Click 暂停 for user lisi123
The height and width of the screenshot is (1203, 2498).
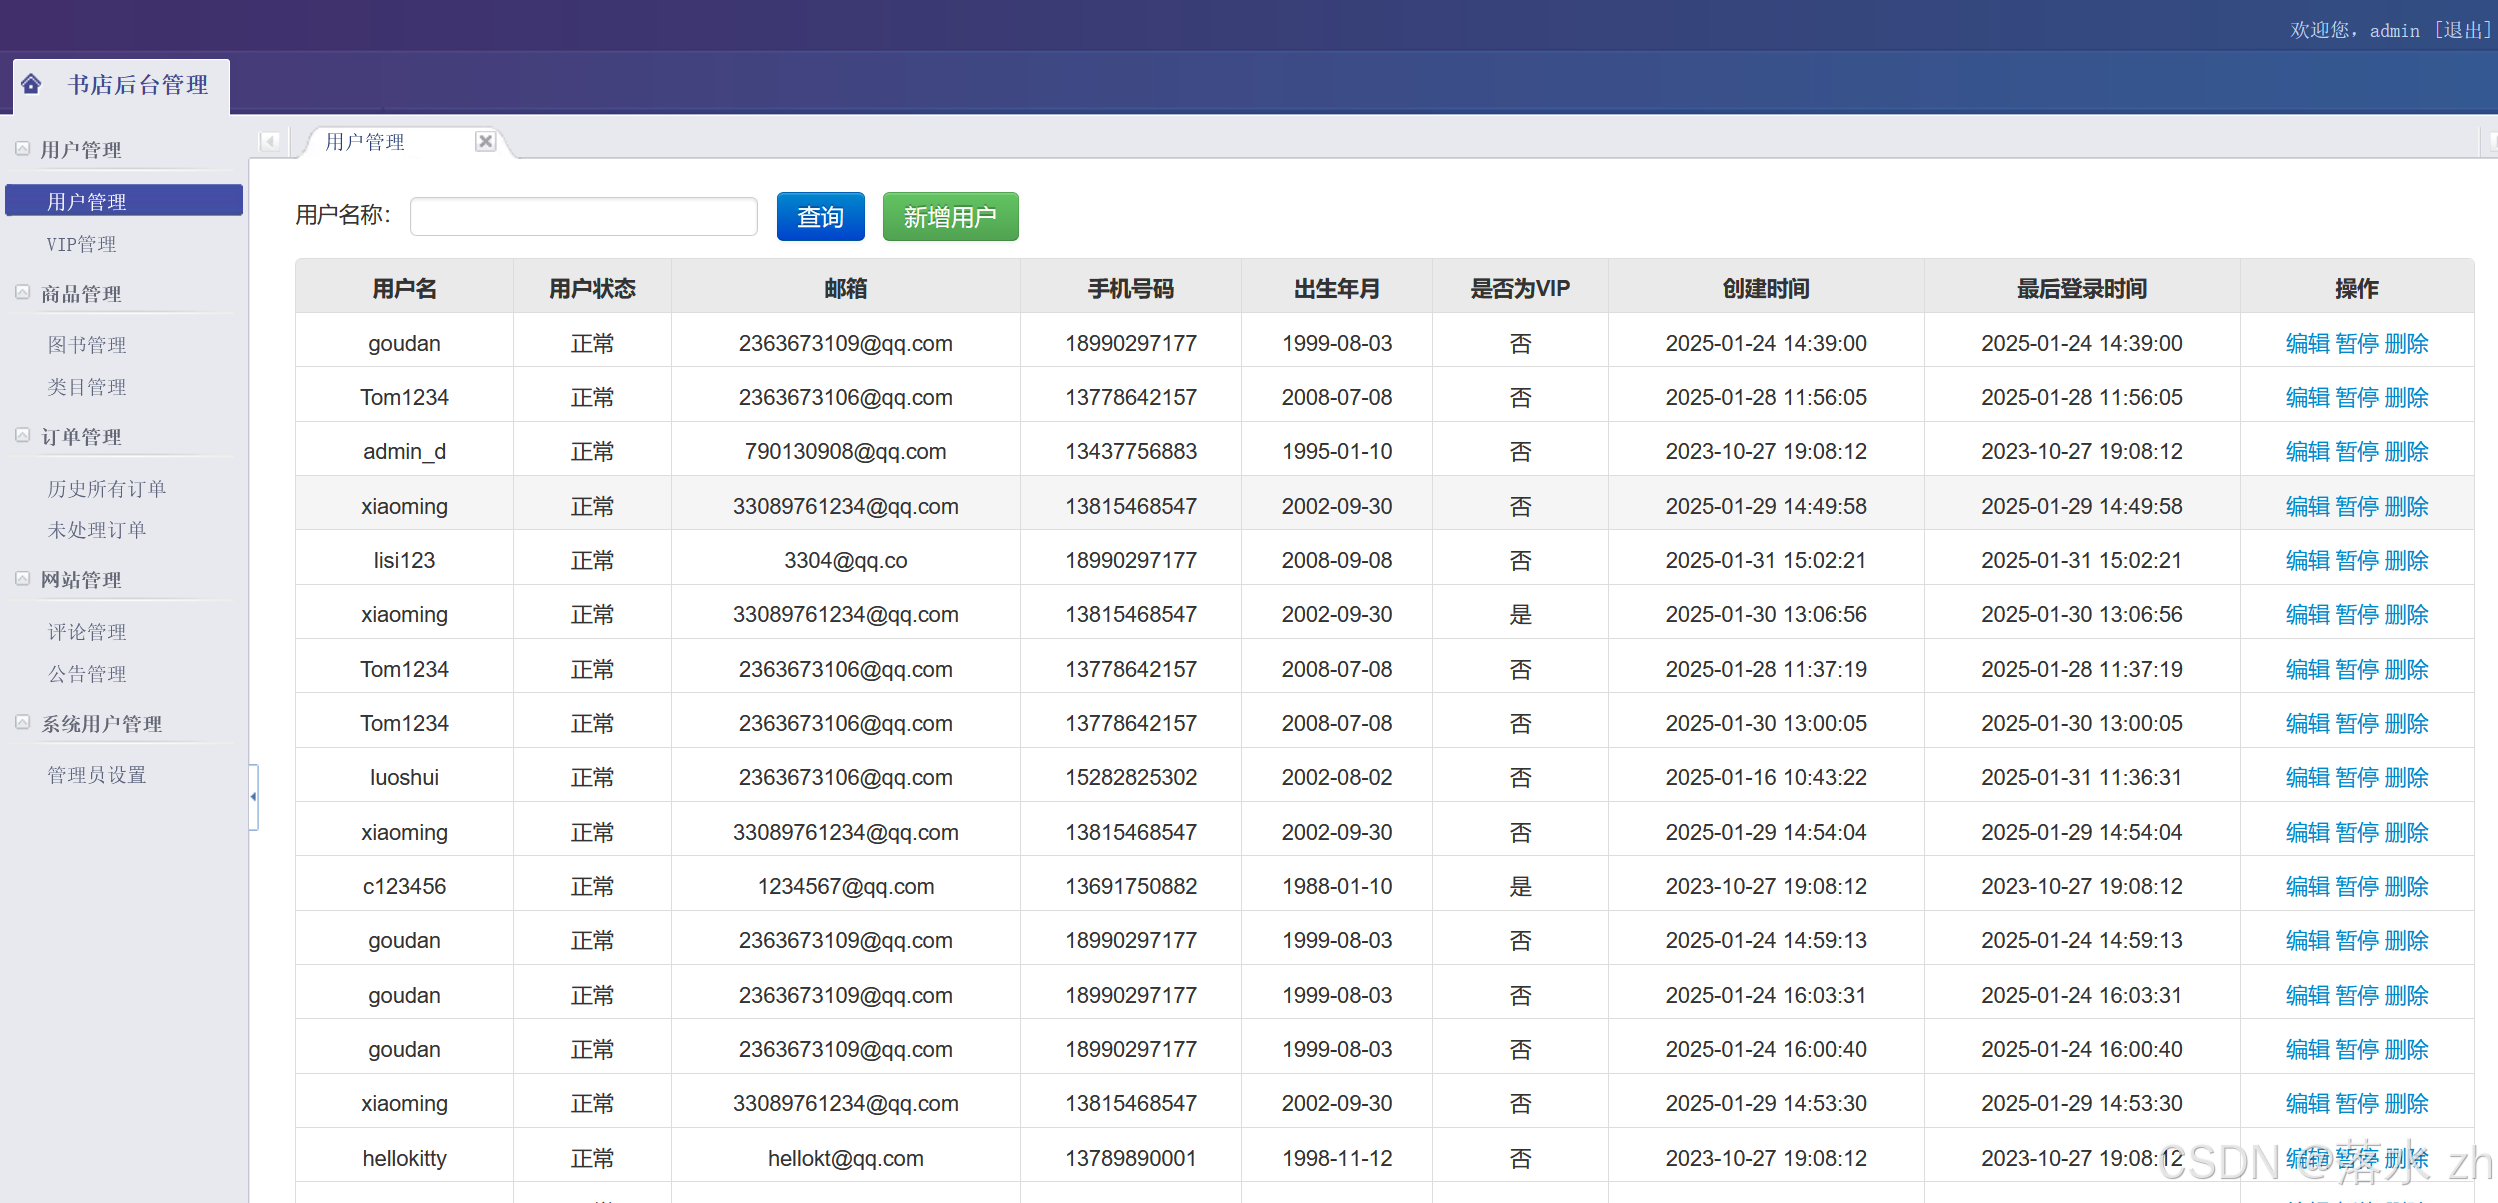(2357, 561)
